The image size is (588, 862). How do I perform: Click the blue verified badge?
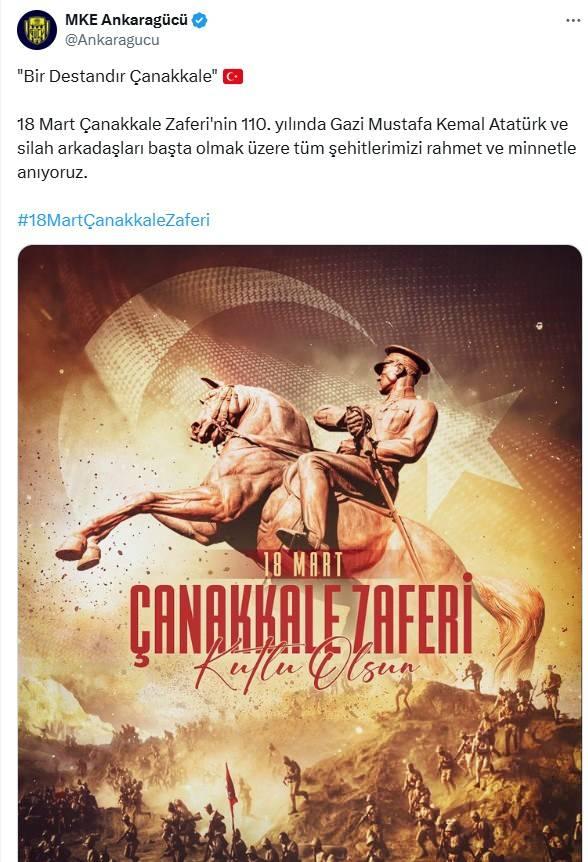199,21
